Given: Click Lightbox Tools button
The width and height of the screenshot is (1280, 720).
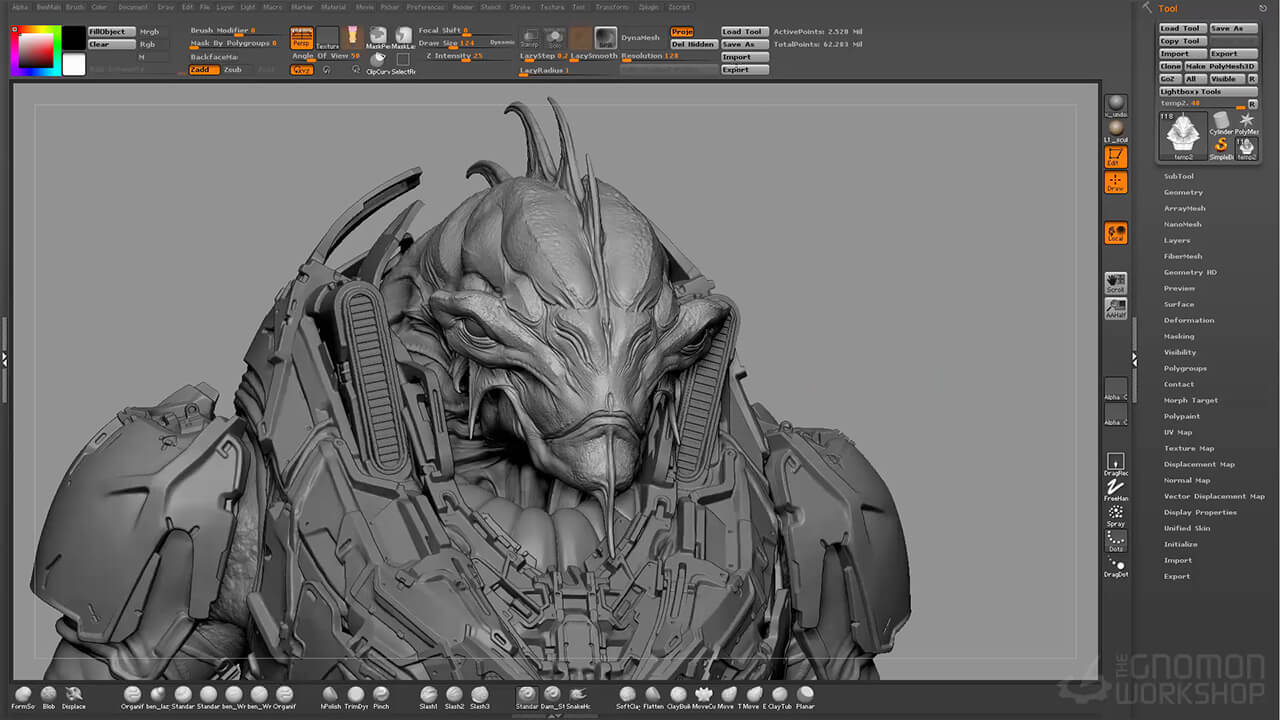Looking at the screenshot, I should click(x=1208, y=91).
